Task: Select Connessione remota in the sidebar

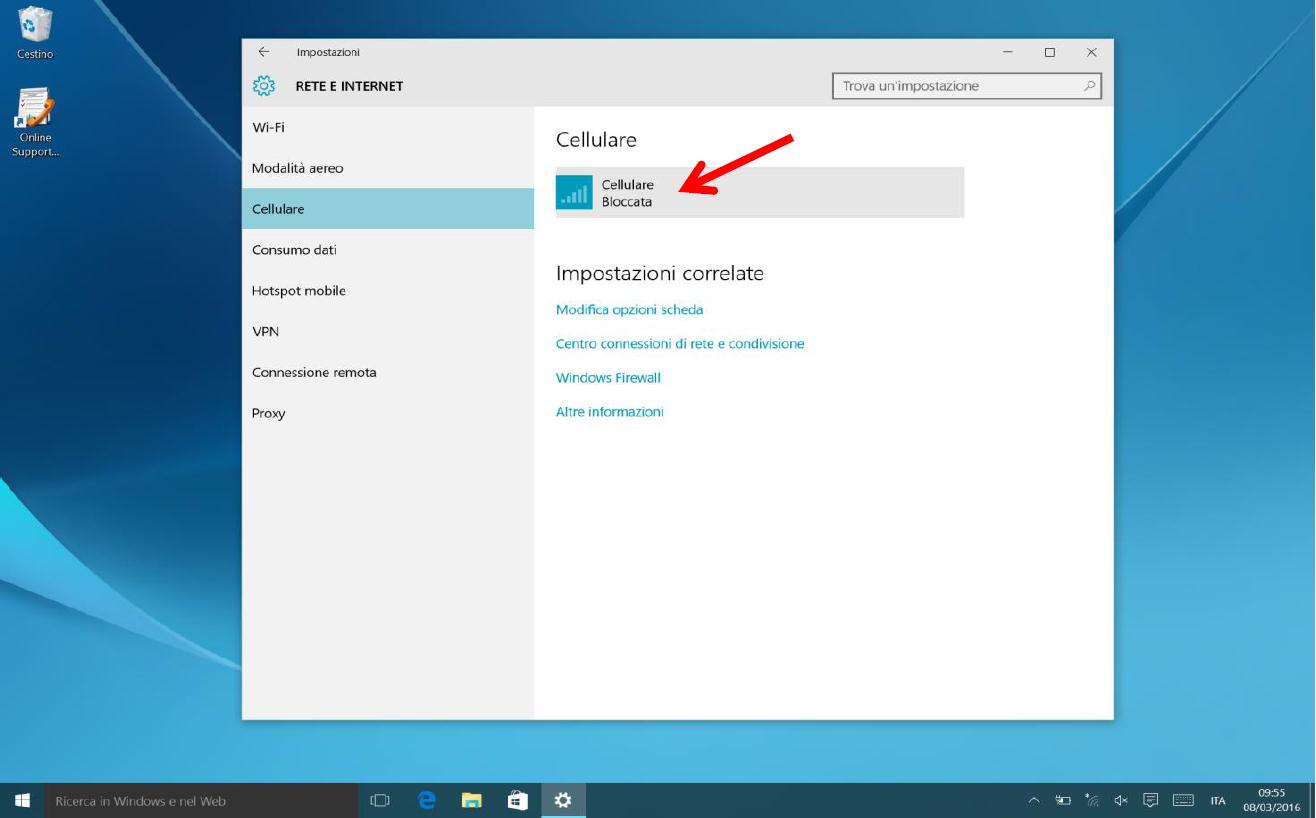Action: [x=388, y=372]
